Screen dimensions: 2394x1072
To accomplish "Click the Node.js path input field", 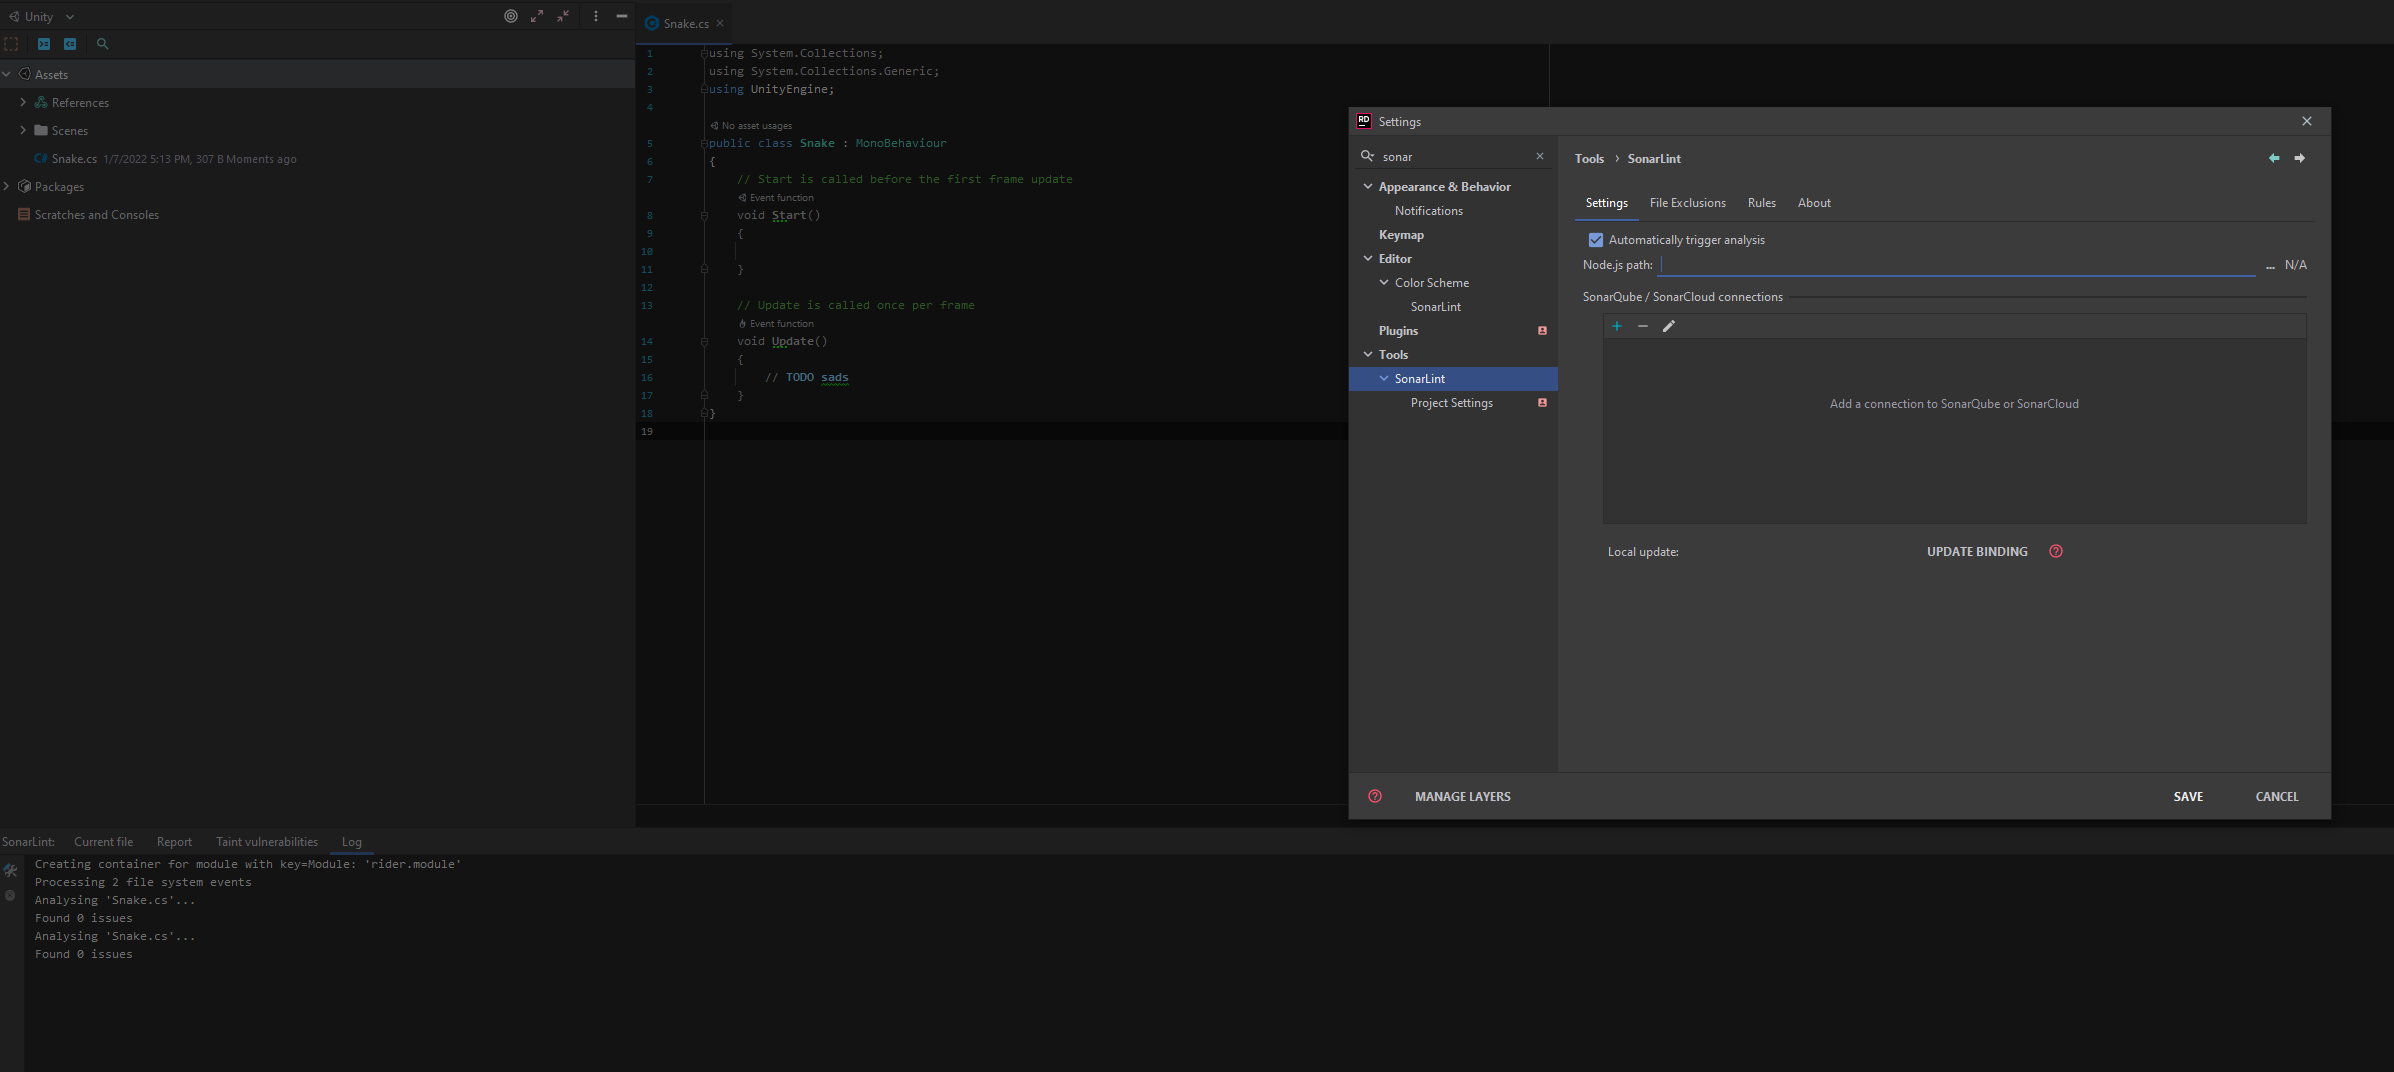I will pos(1956,265).
